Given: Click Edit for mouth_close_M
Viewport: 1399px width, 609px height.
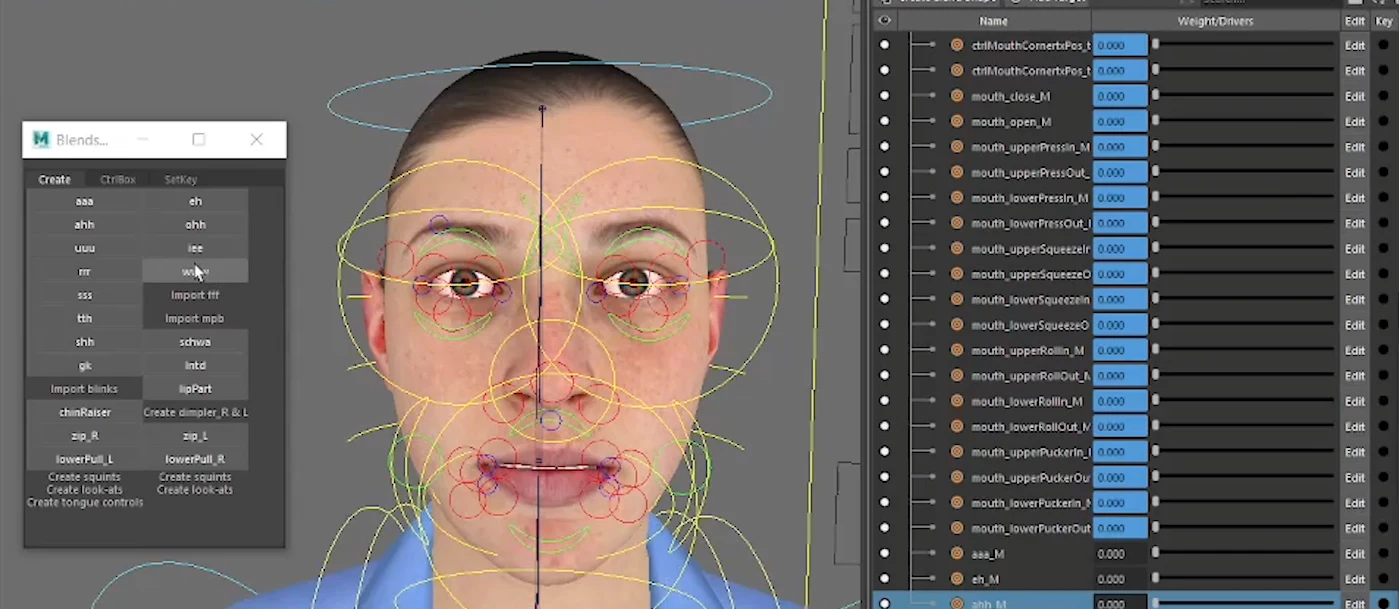Looking at the screenshot, I should [x=1354, y=96].
